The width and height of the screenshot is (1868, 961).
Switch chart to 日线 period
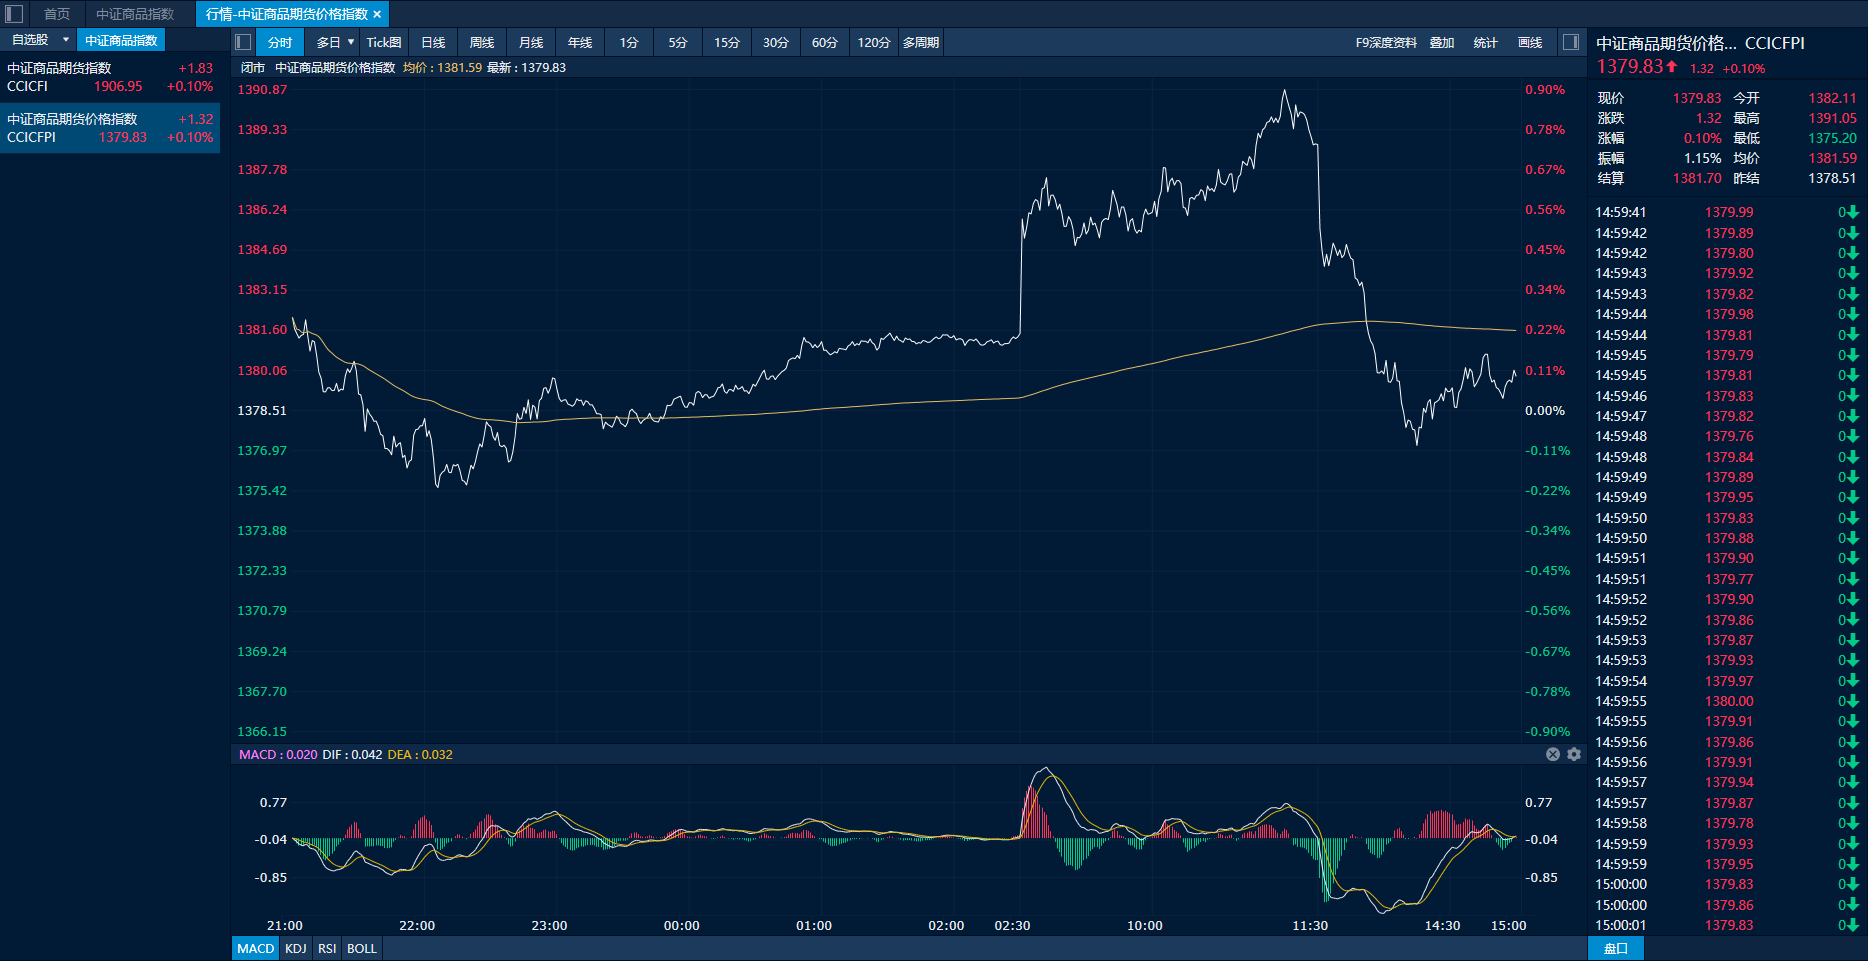tap(433, 42)
